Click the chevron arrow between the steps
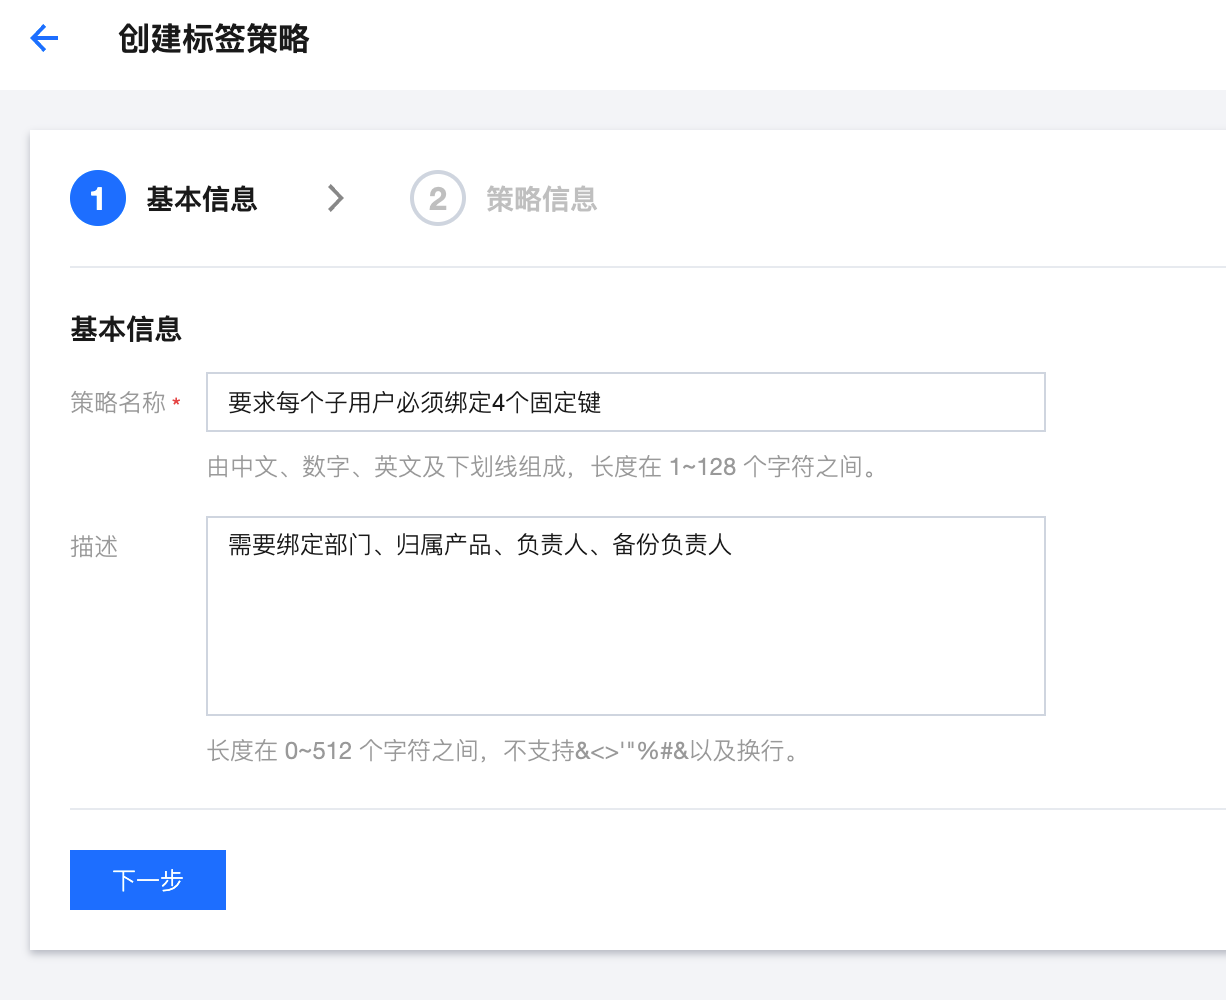The height and width of the screenshot is (1000, 1226). (x=336, y=199)
